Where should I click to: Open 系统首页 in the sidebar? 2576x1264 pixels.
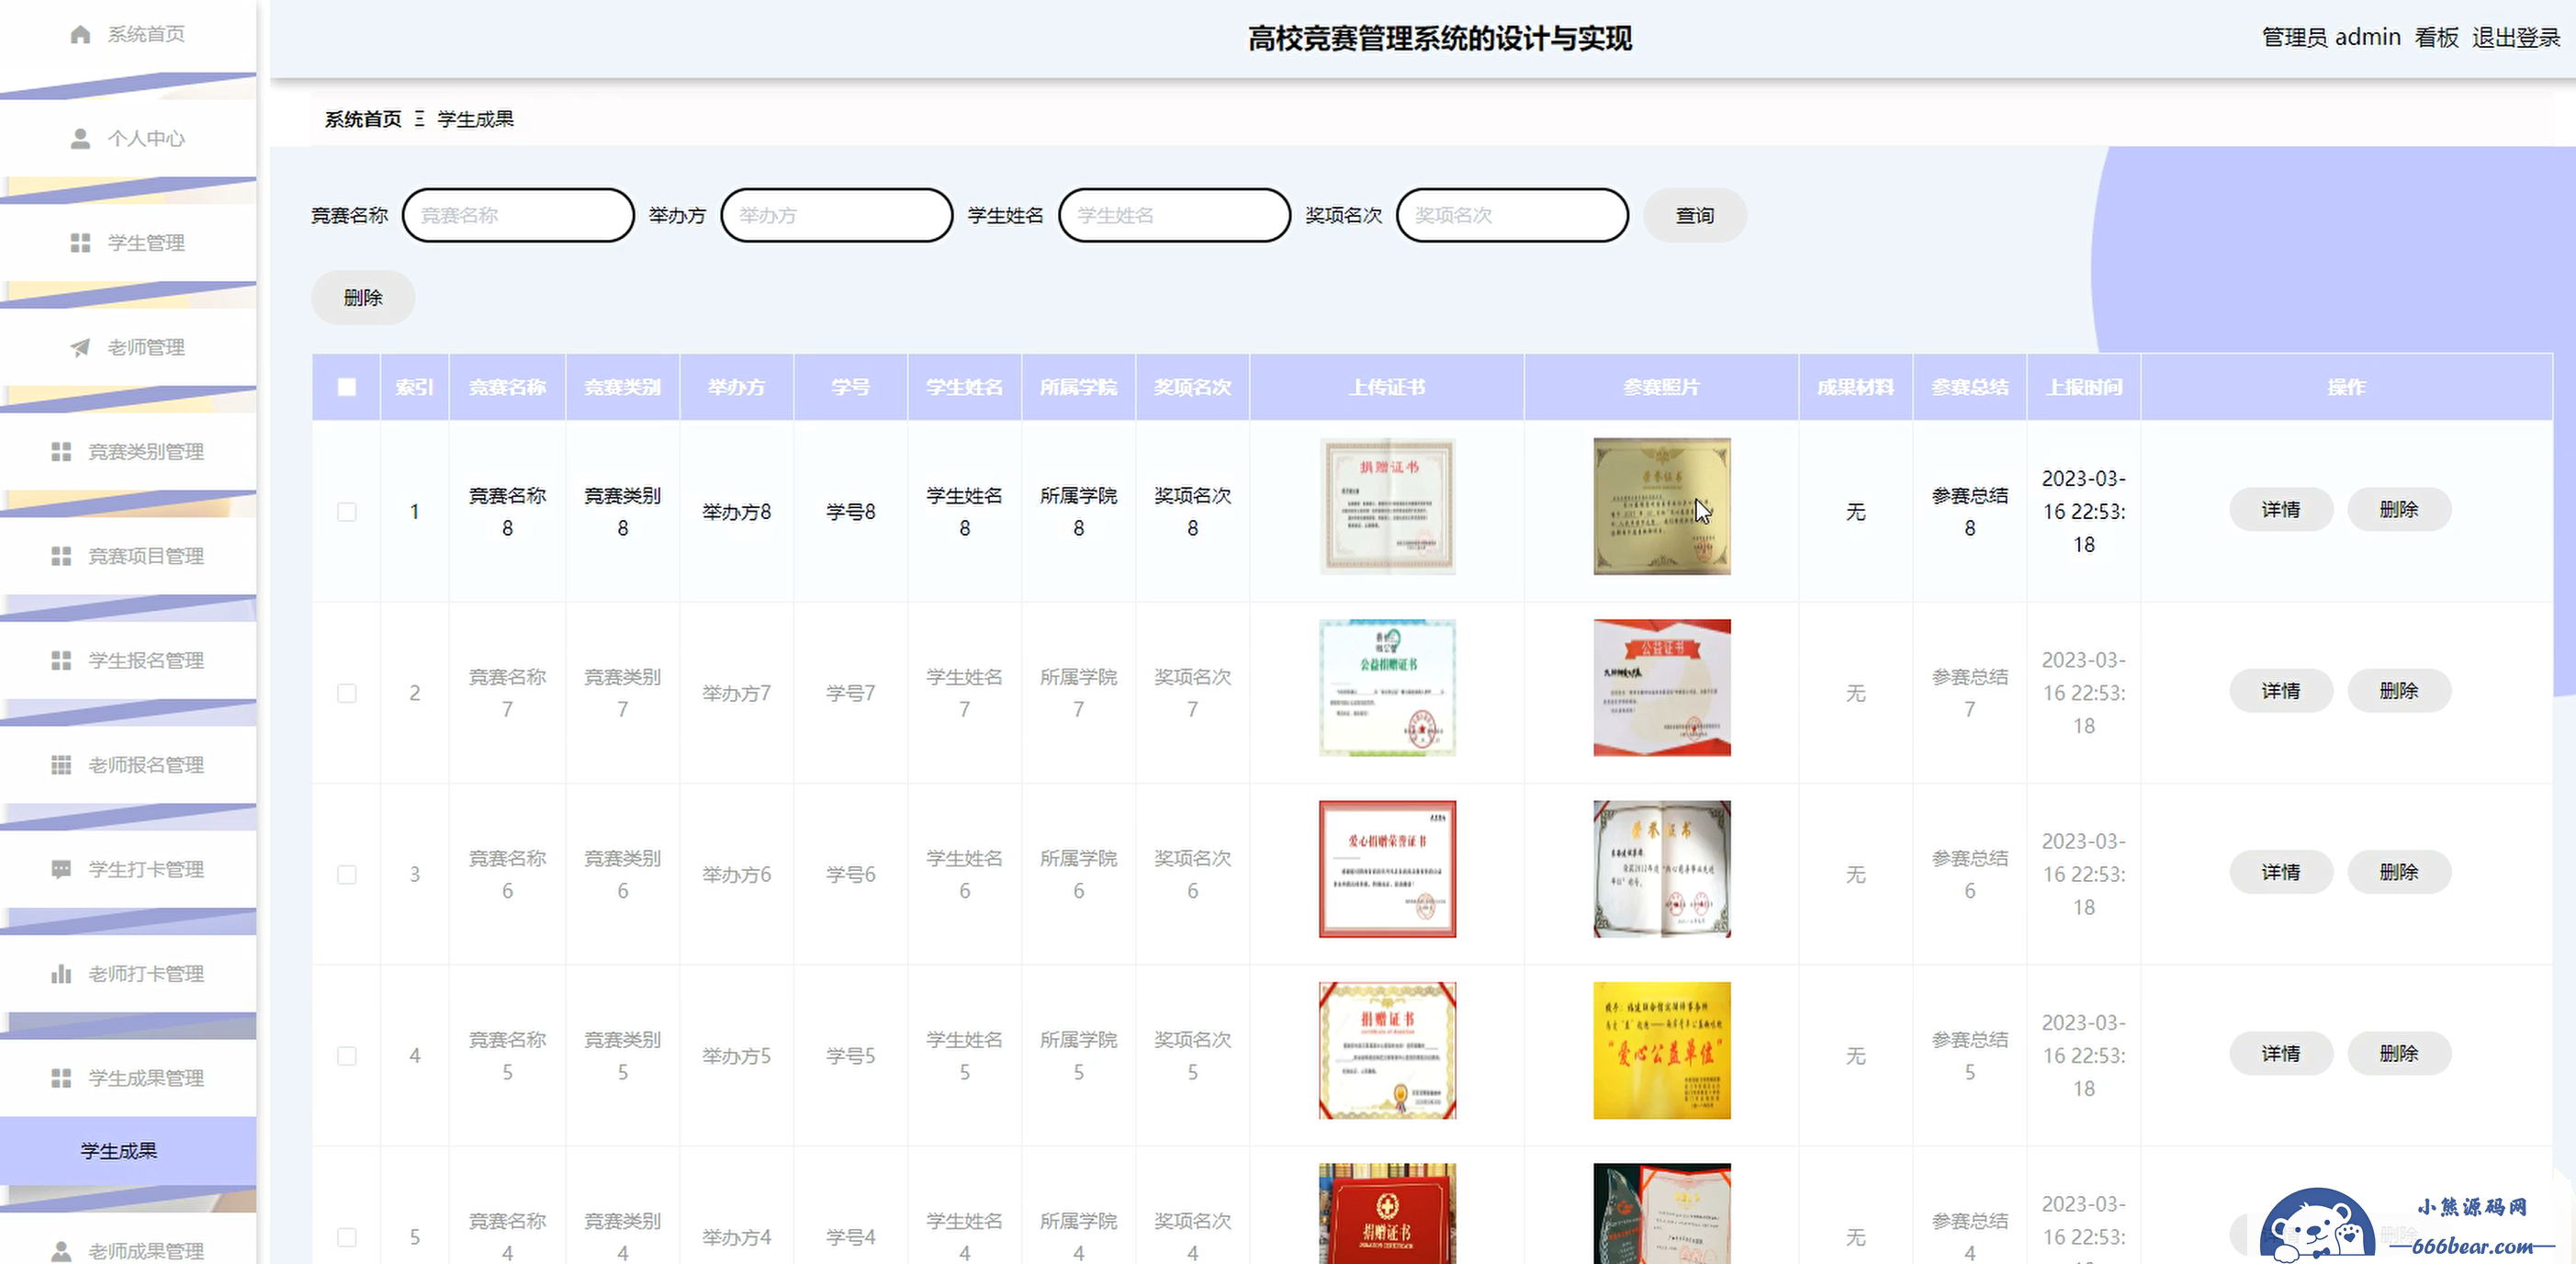pos(128,35)
